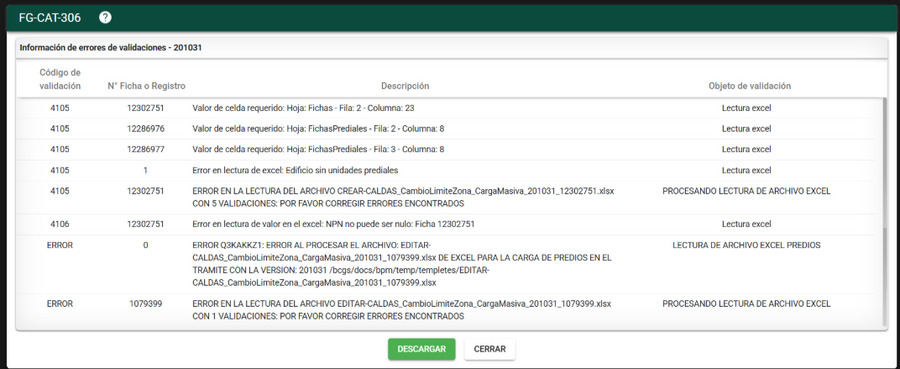The image size is (900, 369).
Task: Click the green DESCARGAR button
Action: (421, 349)
